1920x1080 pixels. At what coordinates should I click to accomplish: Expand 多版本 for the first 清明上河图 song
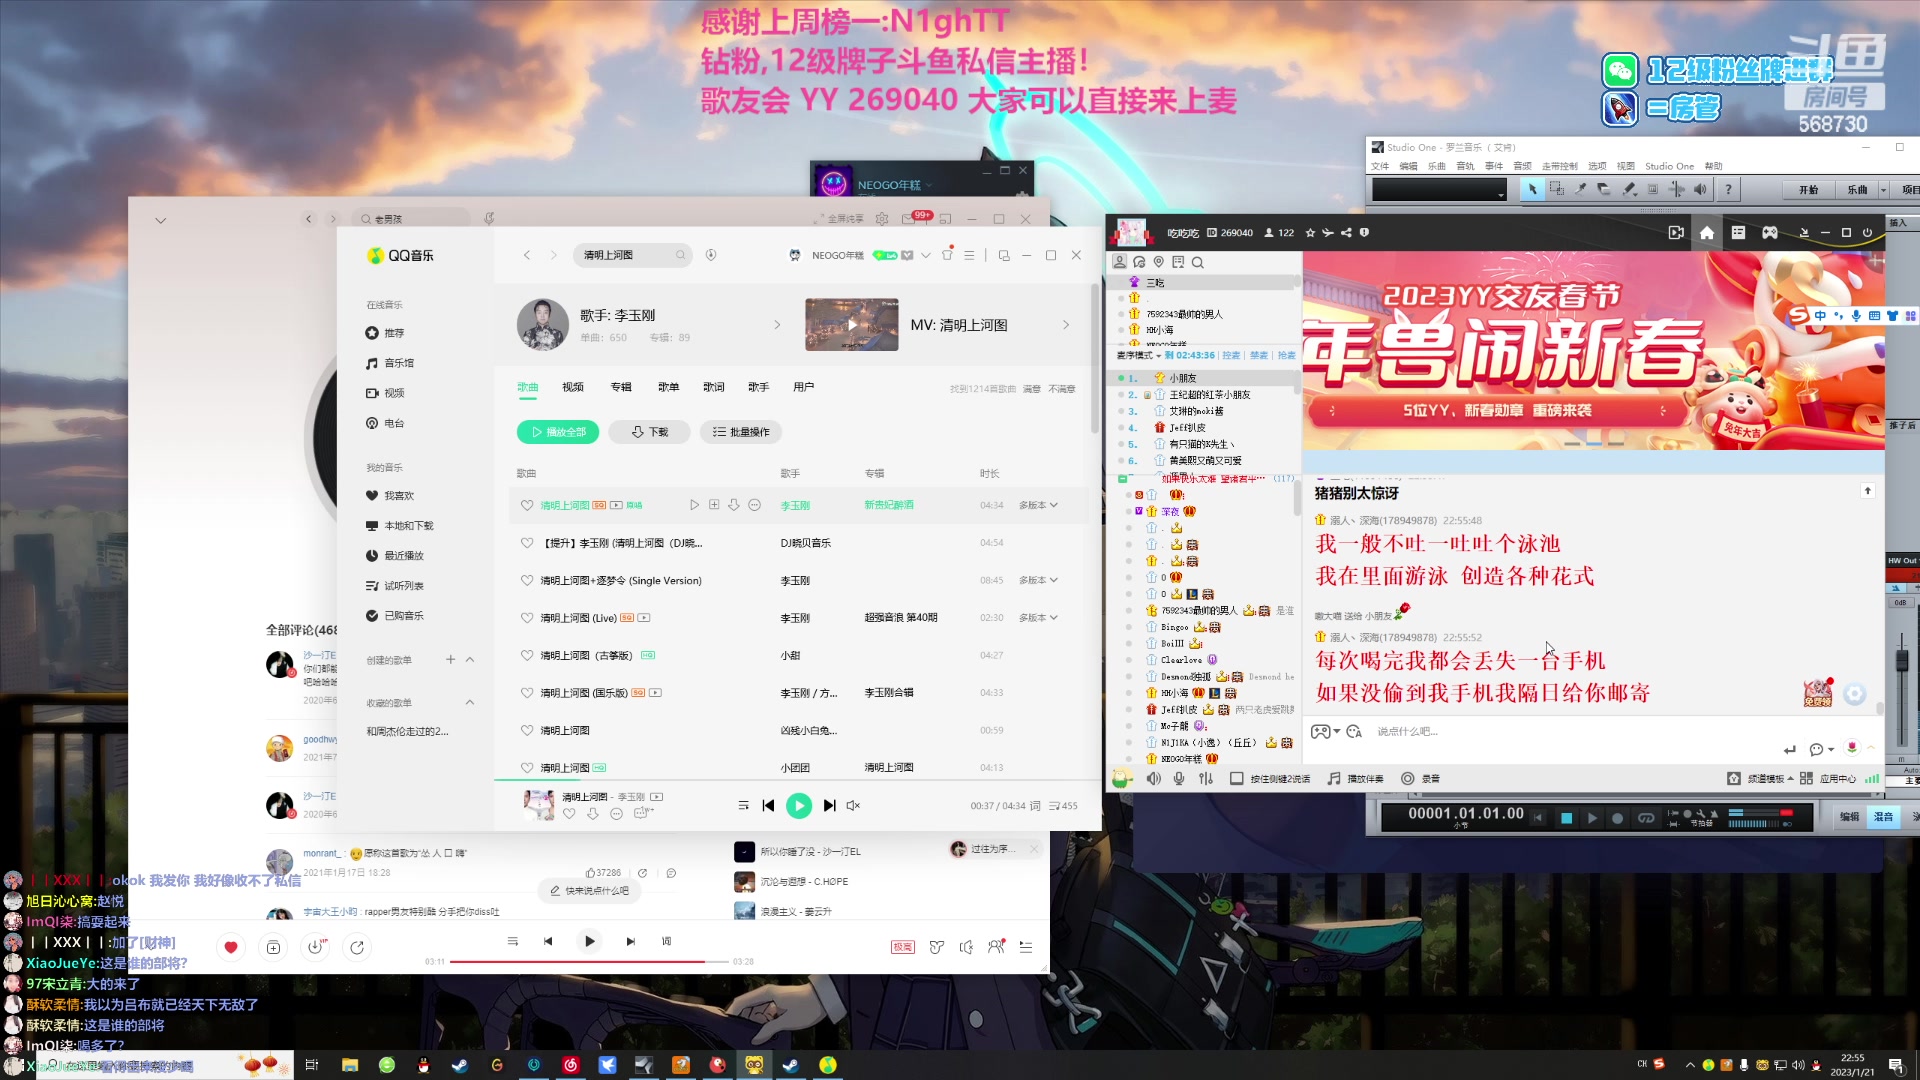coord(1038,506)
